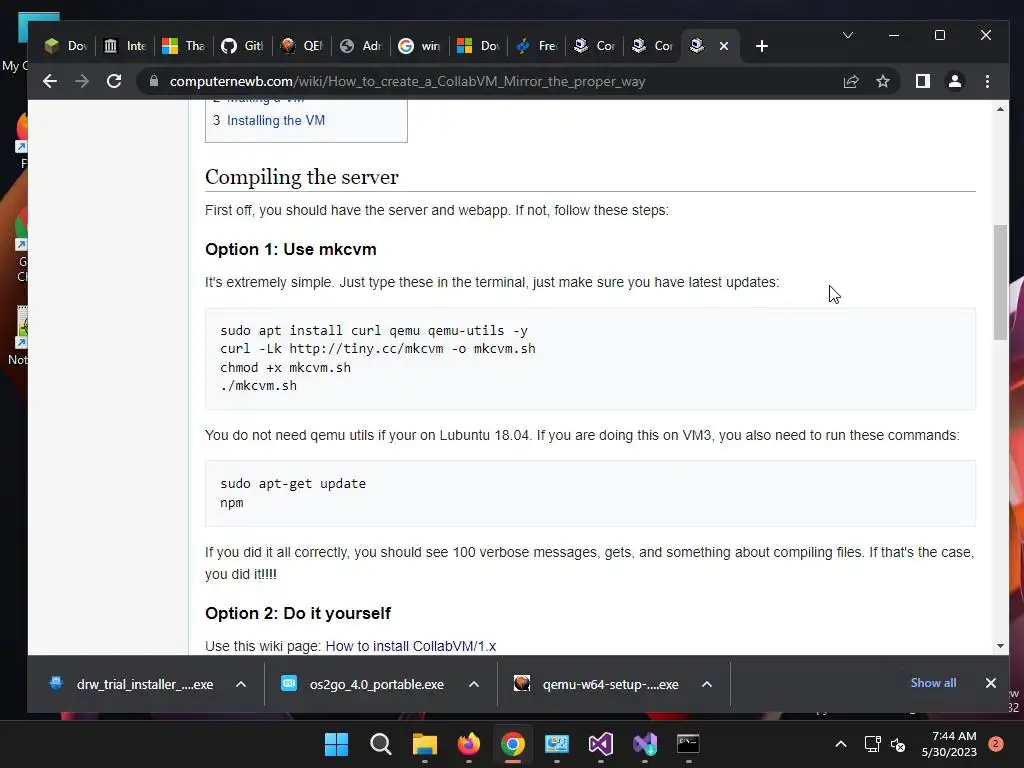Open the notification count badge
The height and width of the screenshot is (768, 1024).
click(995, 744)
